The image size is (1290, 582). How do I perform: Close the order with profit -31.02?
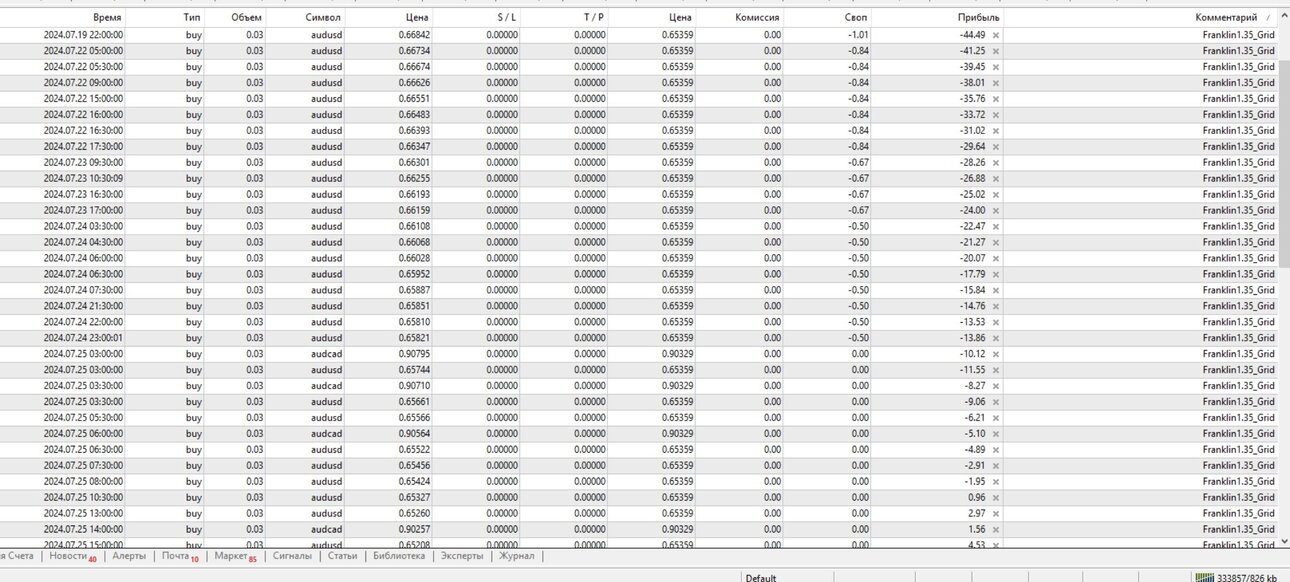(x=995, y=131)
